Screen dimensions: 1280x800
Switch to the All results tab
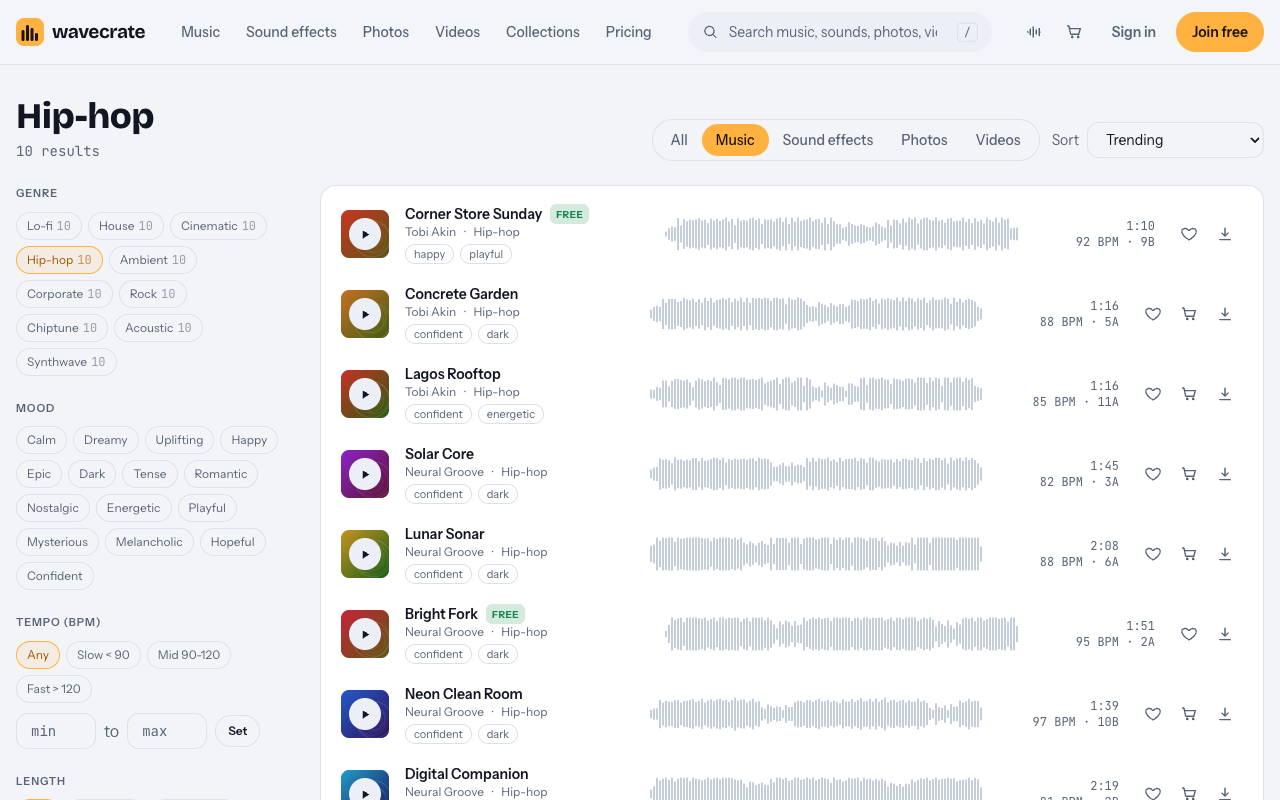point(679,140)
